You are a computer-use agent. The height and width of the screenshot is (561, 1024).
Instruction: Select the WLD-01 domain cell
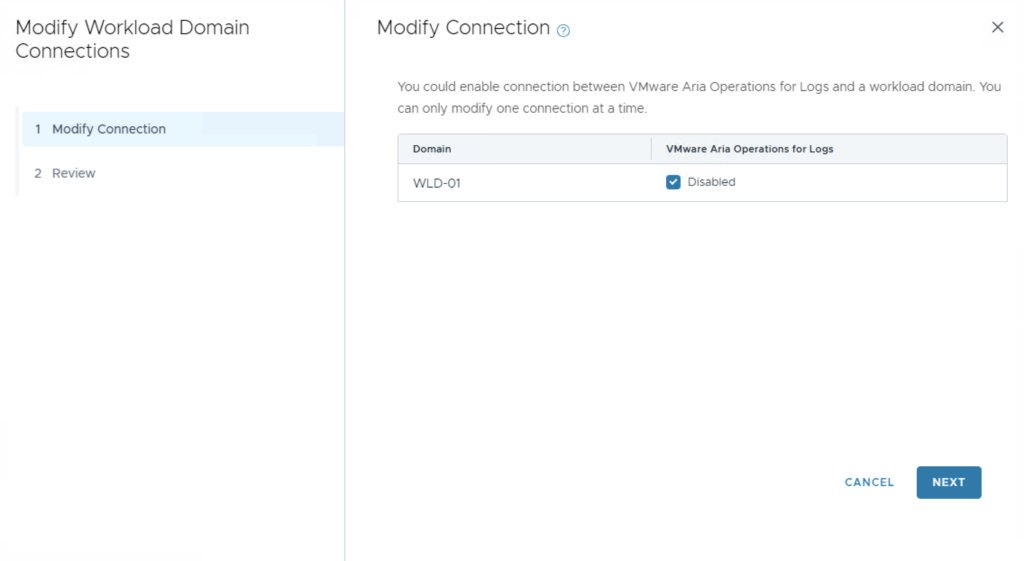click(437, 183)
